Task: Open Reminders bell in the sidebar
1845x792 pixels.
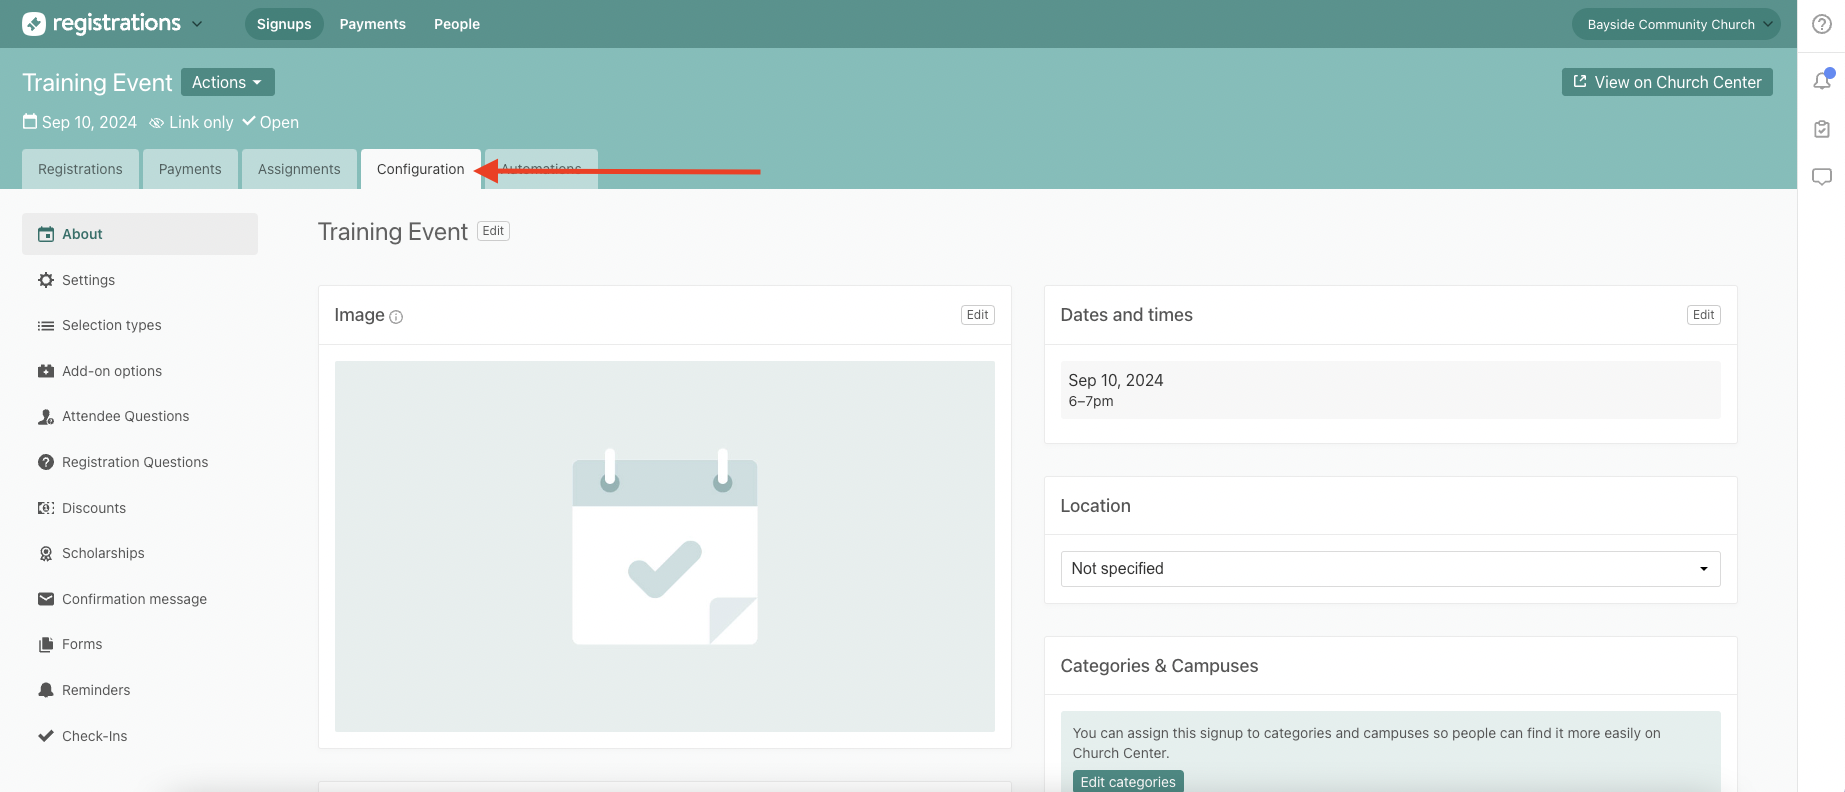Action: click(x=46, y=690)
